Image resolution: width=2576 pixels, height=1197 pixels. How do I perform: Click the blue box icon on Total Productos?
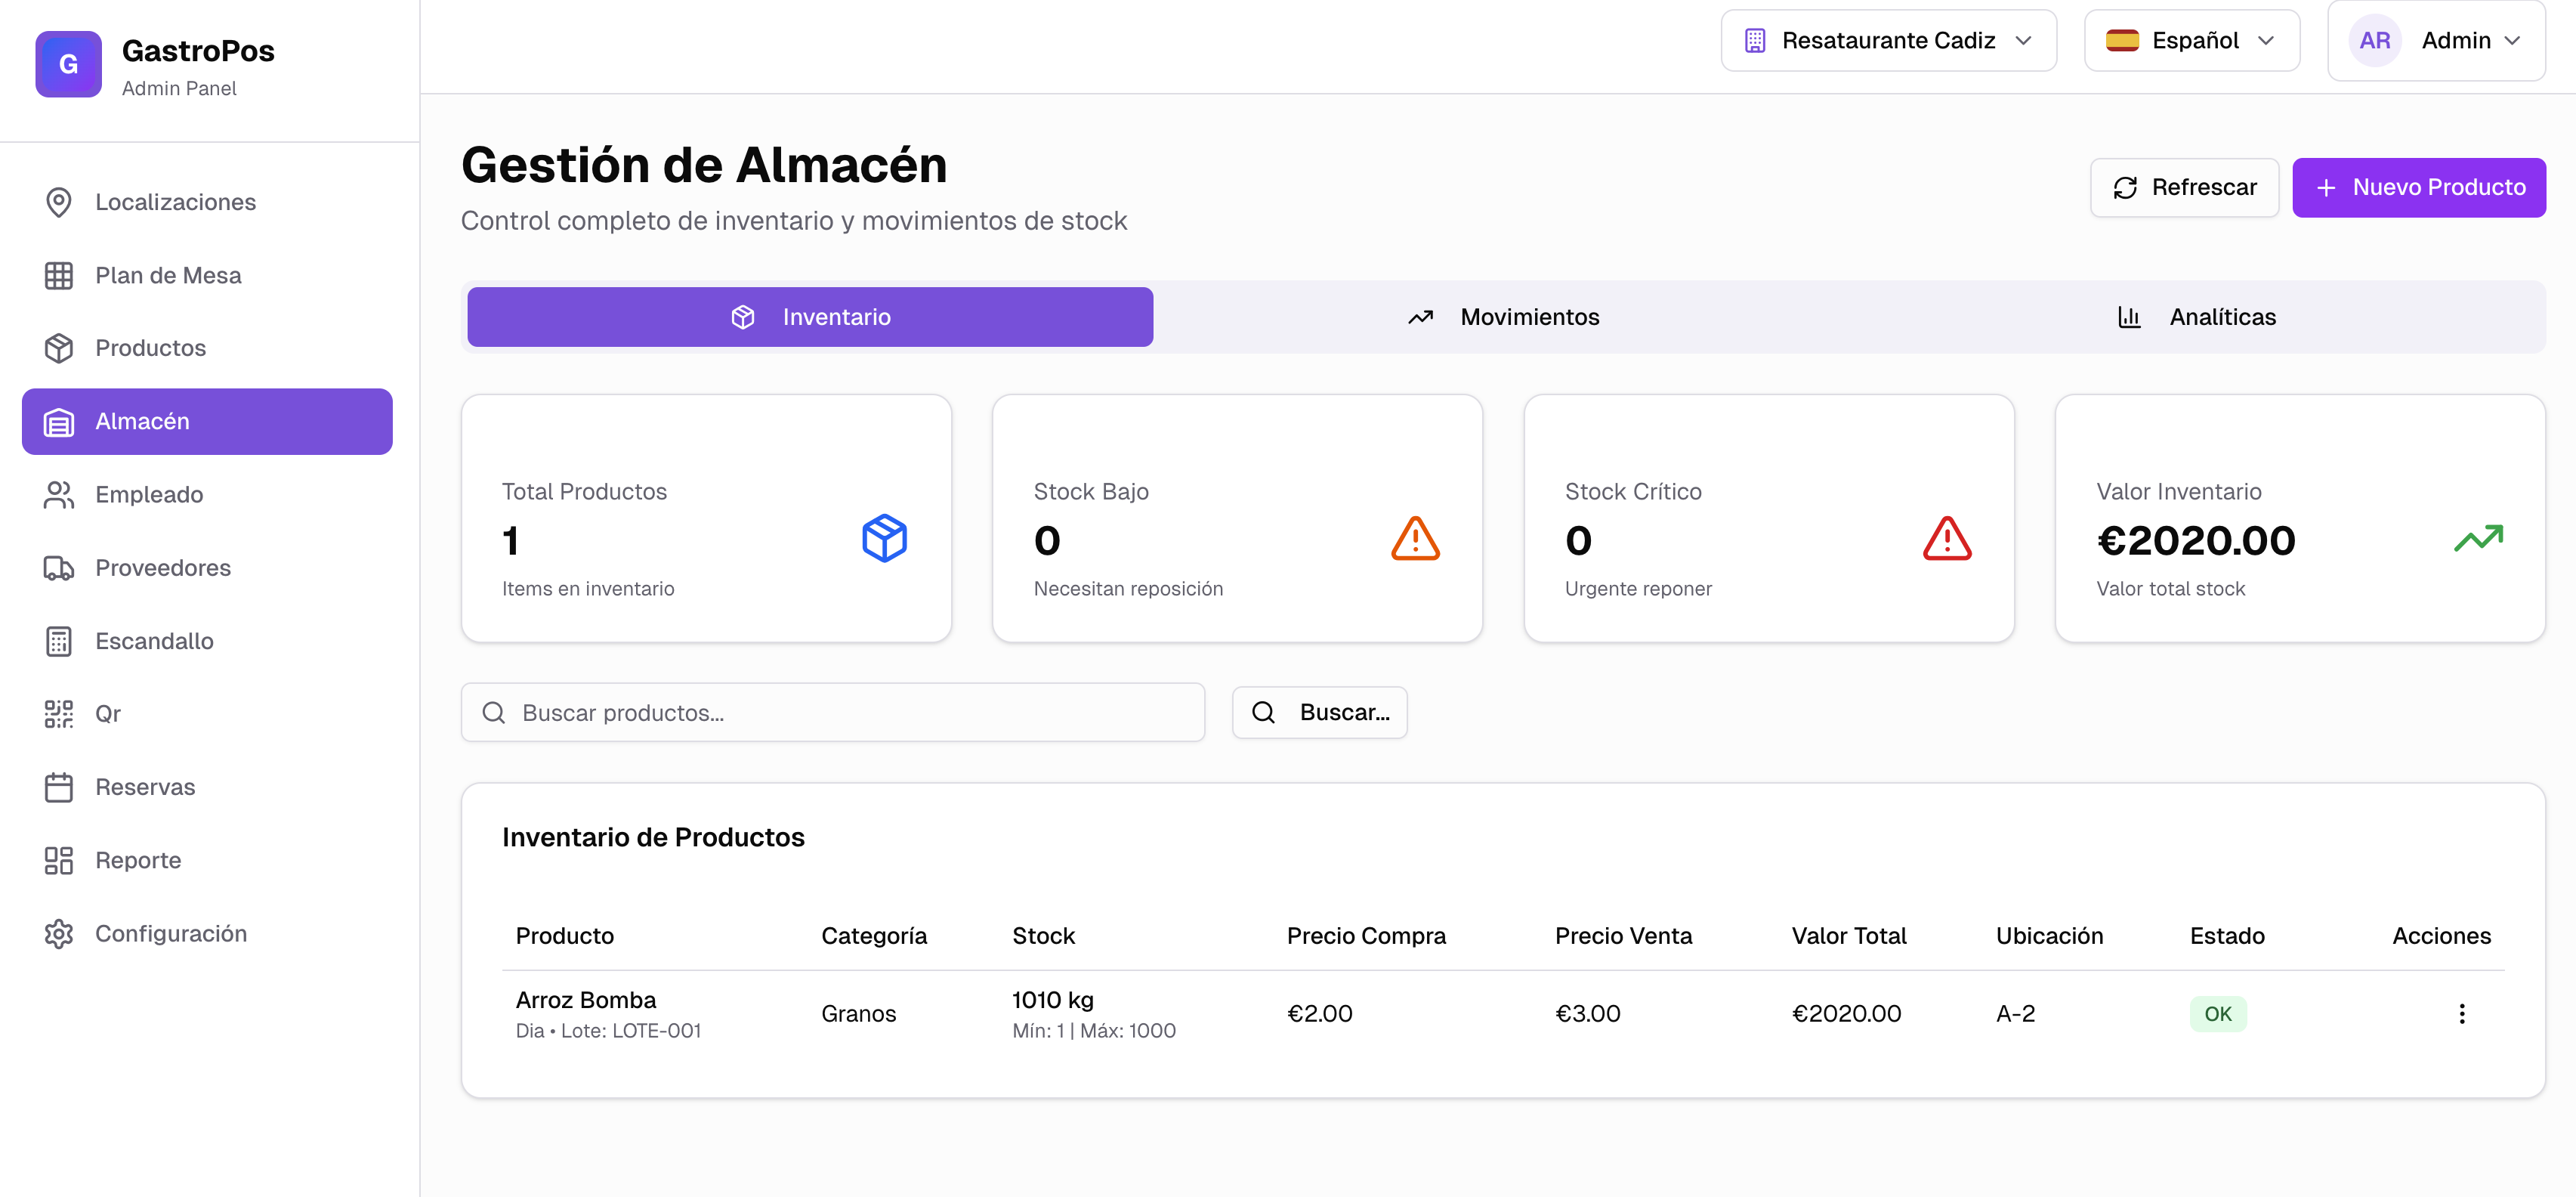tap(884, 539)
